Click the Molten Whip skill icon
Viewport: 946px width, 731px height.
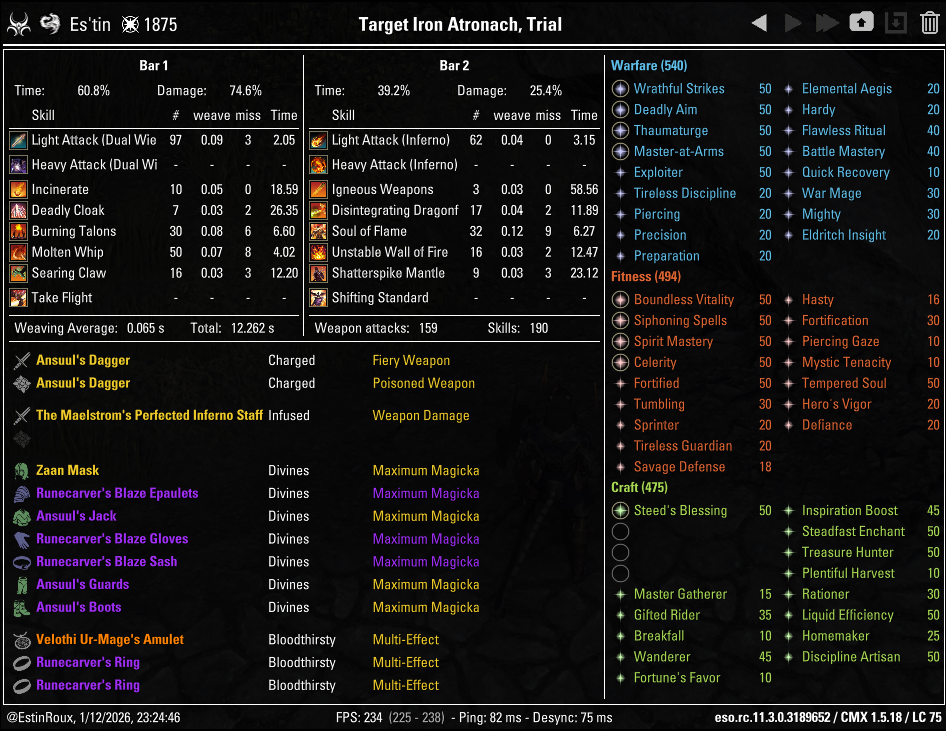[18, 252]
